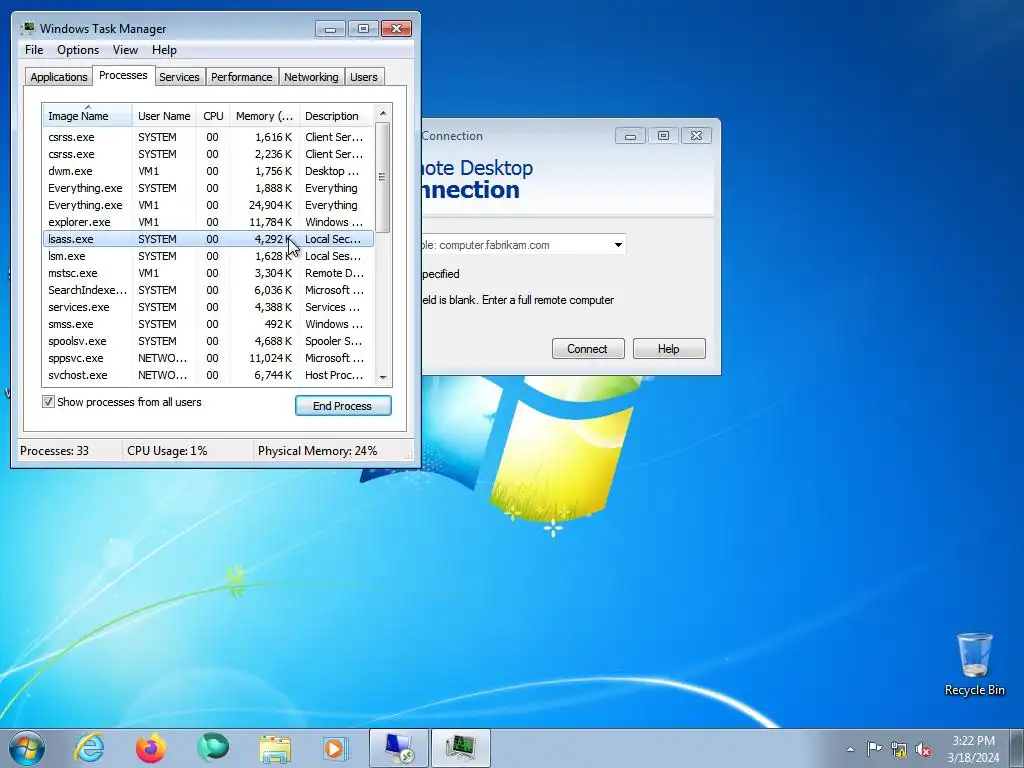Sort processes by CPU column header
1024x768 pixels.
click(213, 116)
